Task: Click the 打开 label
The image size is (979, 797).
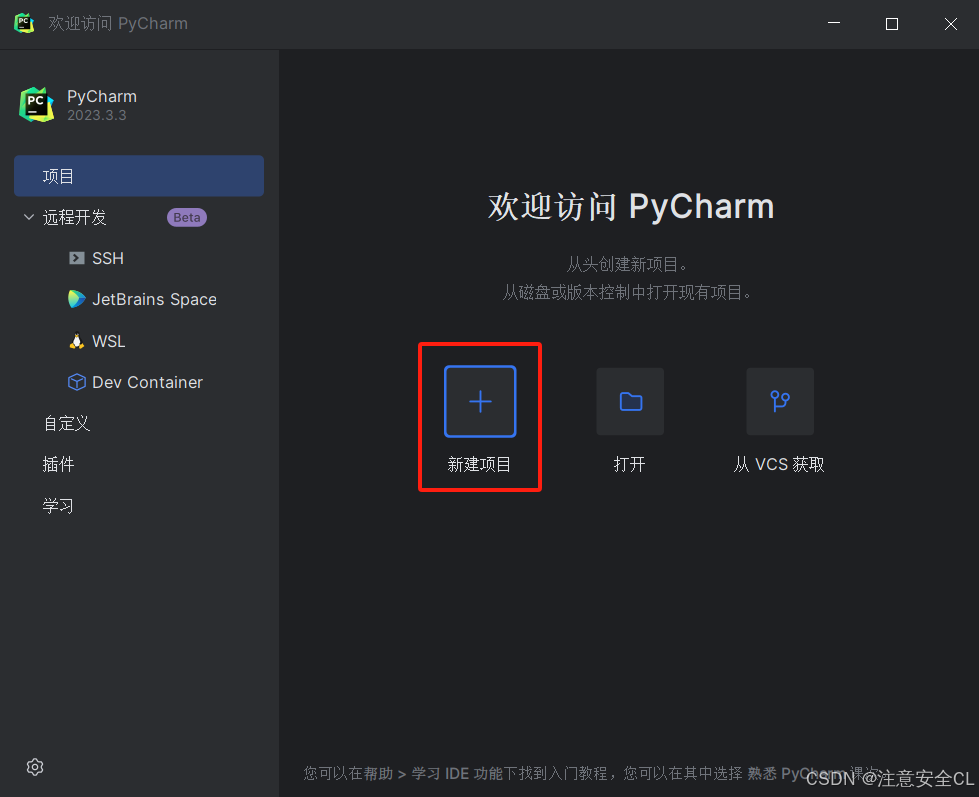Action: [x=629, y=464]
